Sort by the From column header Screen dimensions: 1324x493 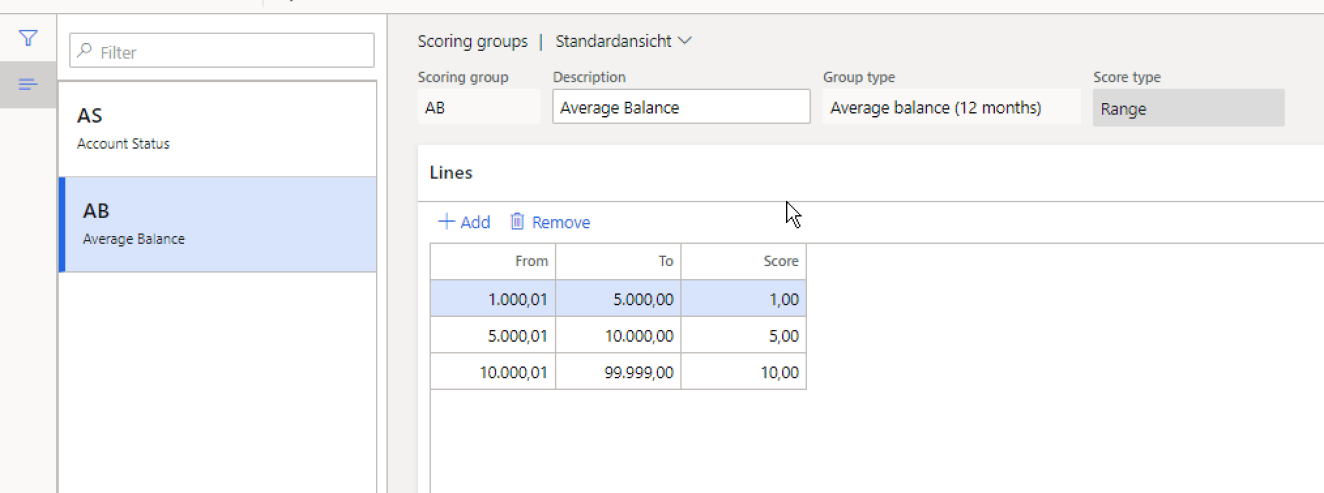pos(493,261)
